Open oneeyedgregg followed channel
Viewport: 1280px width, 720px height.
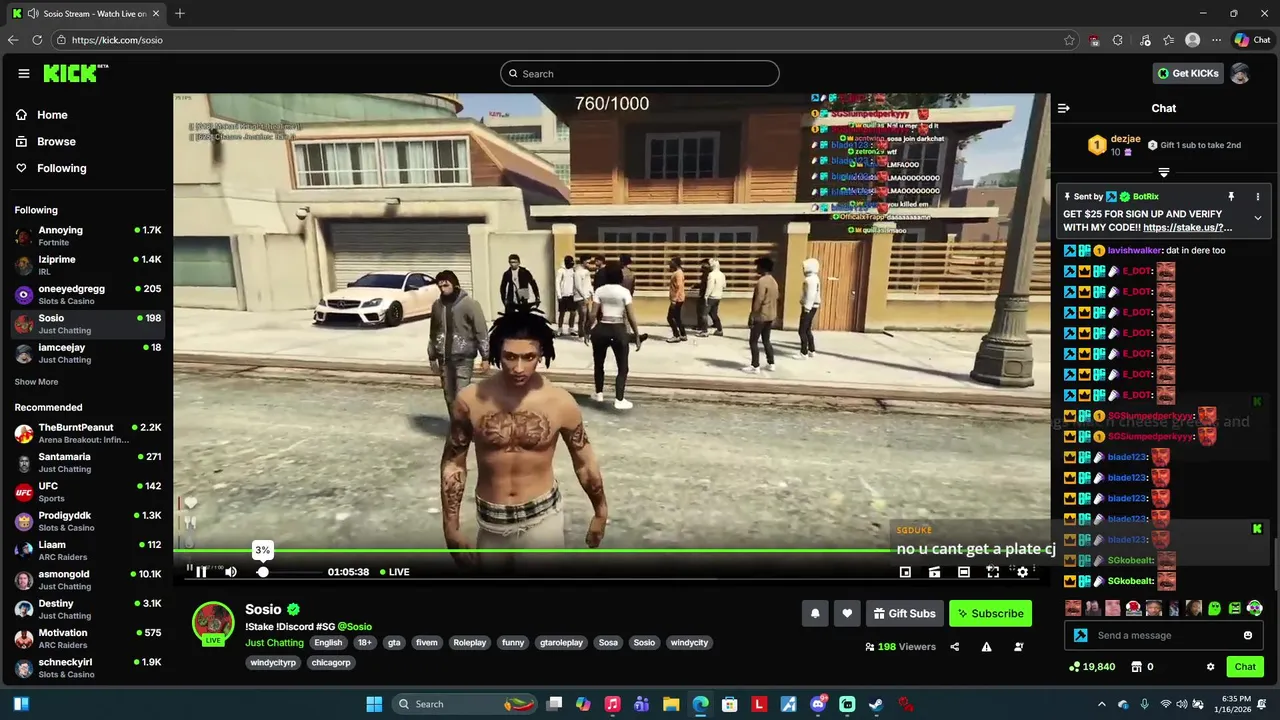tap(87, 294)
